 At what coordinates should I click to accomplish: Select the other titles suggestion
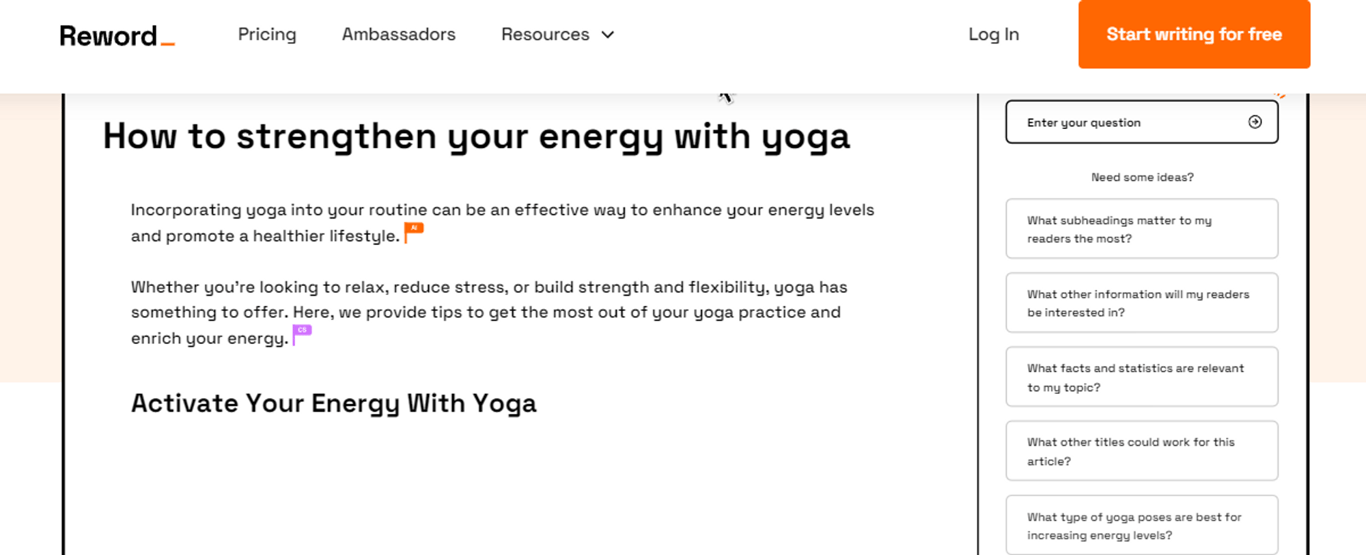click(1141, 451)
